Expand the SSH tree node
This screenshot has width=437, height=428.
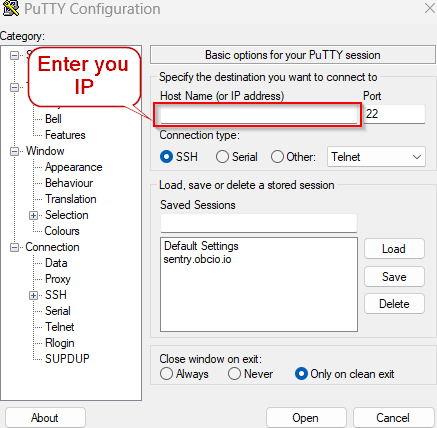pyautogui.click(x=33, y=295)
